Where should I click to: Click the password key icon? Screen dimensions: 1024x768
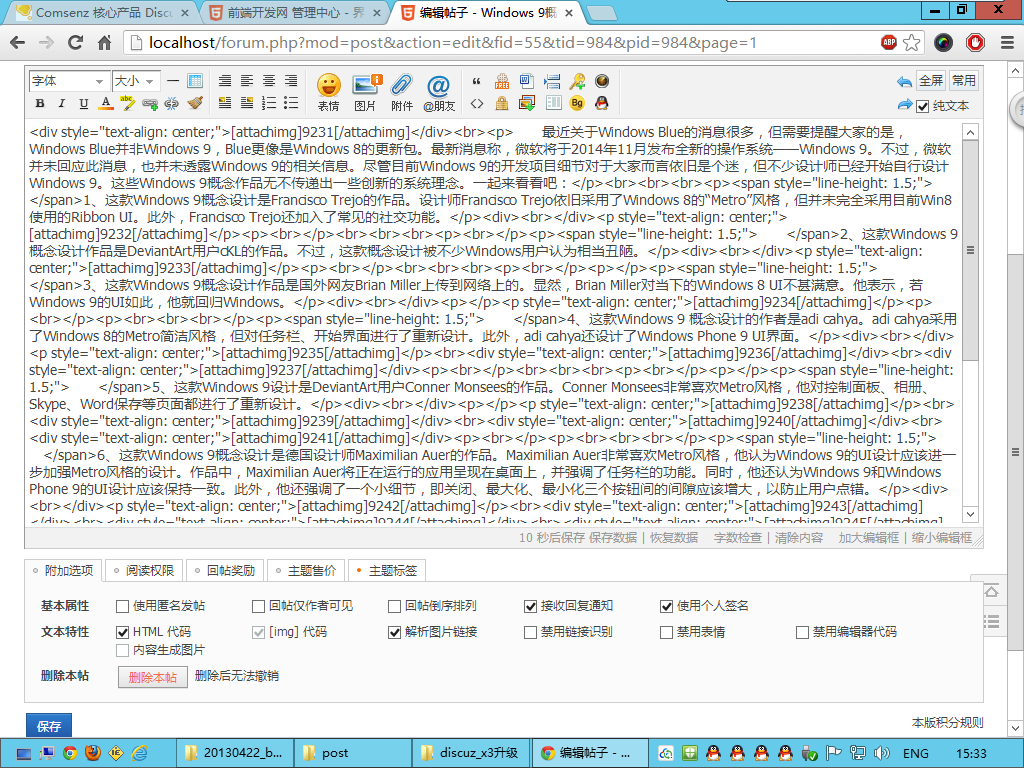click(x=577, y=81)
